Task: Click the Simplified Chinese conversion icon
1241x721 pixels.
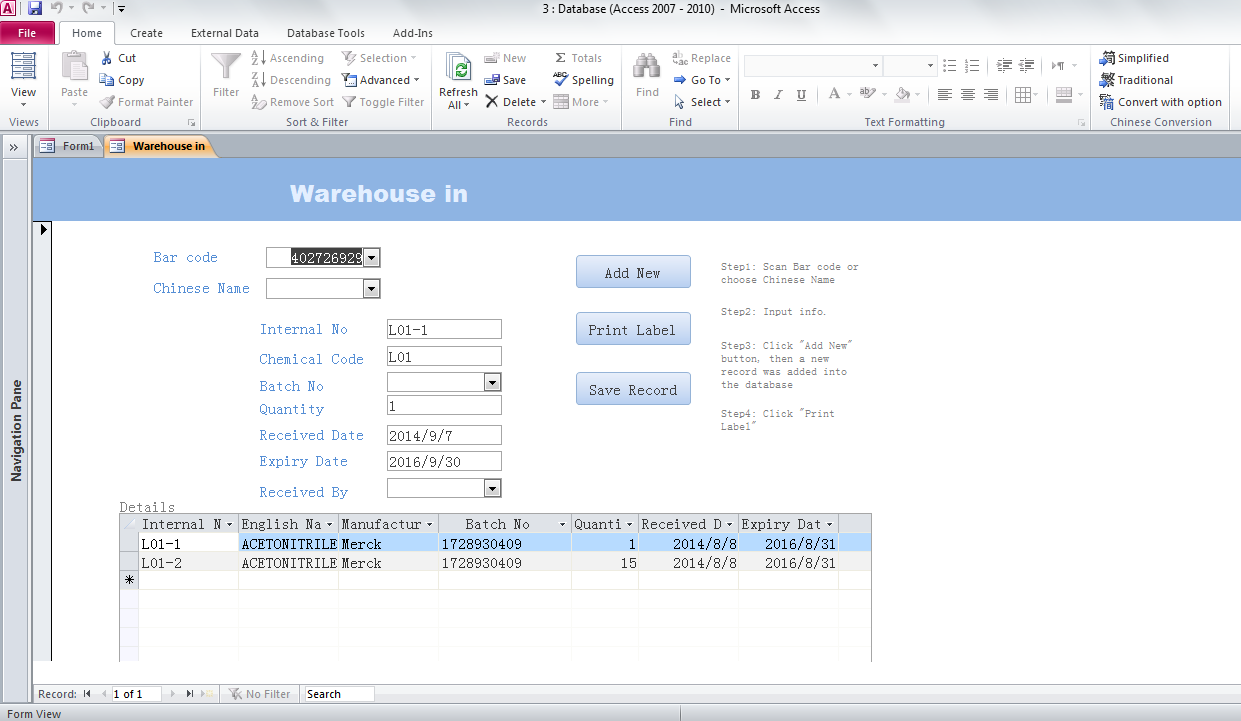Action: point(1108,58)
